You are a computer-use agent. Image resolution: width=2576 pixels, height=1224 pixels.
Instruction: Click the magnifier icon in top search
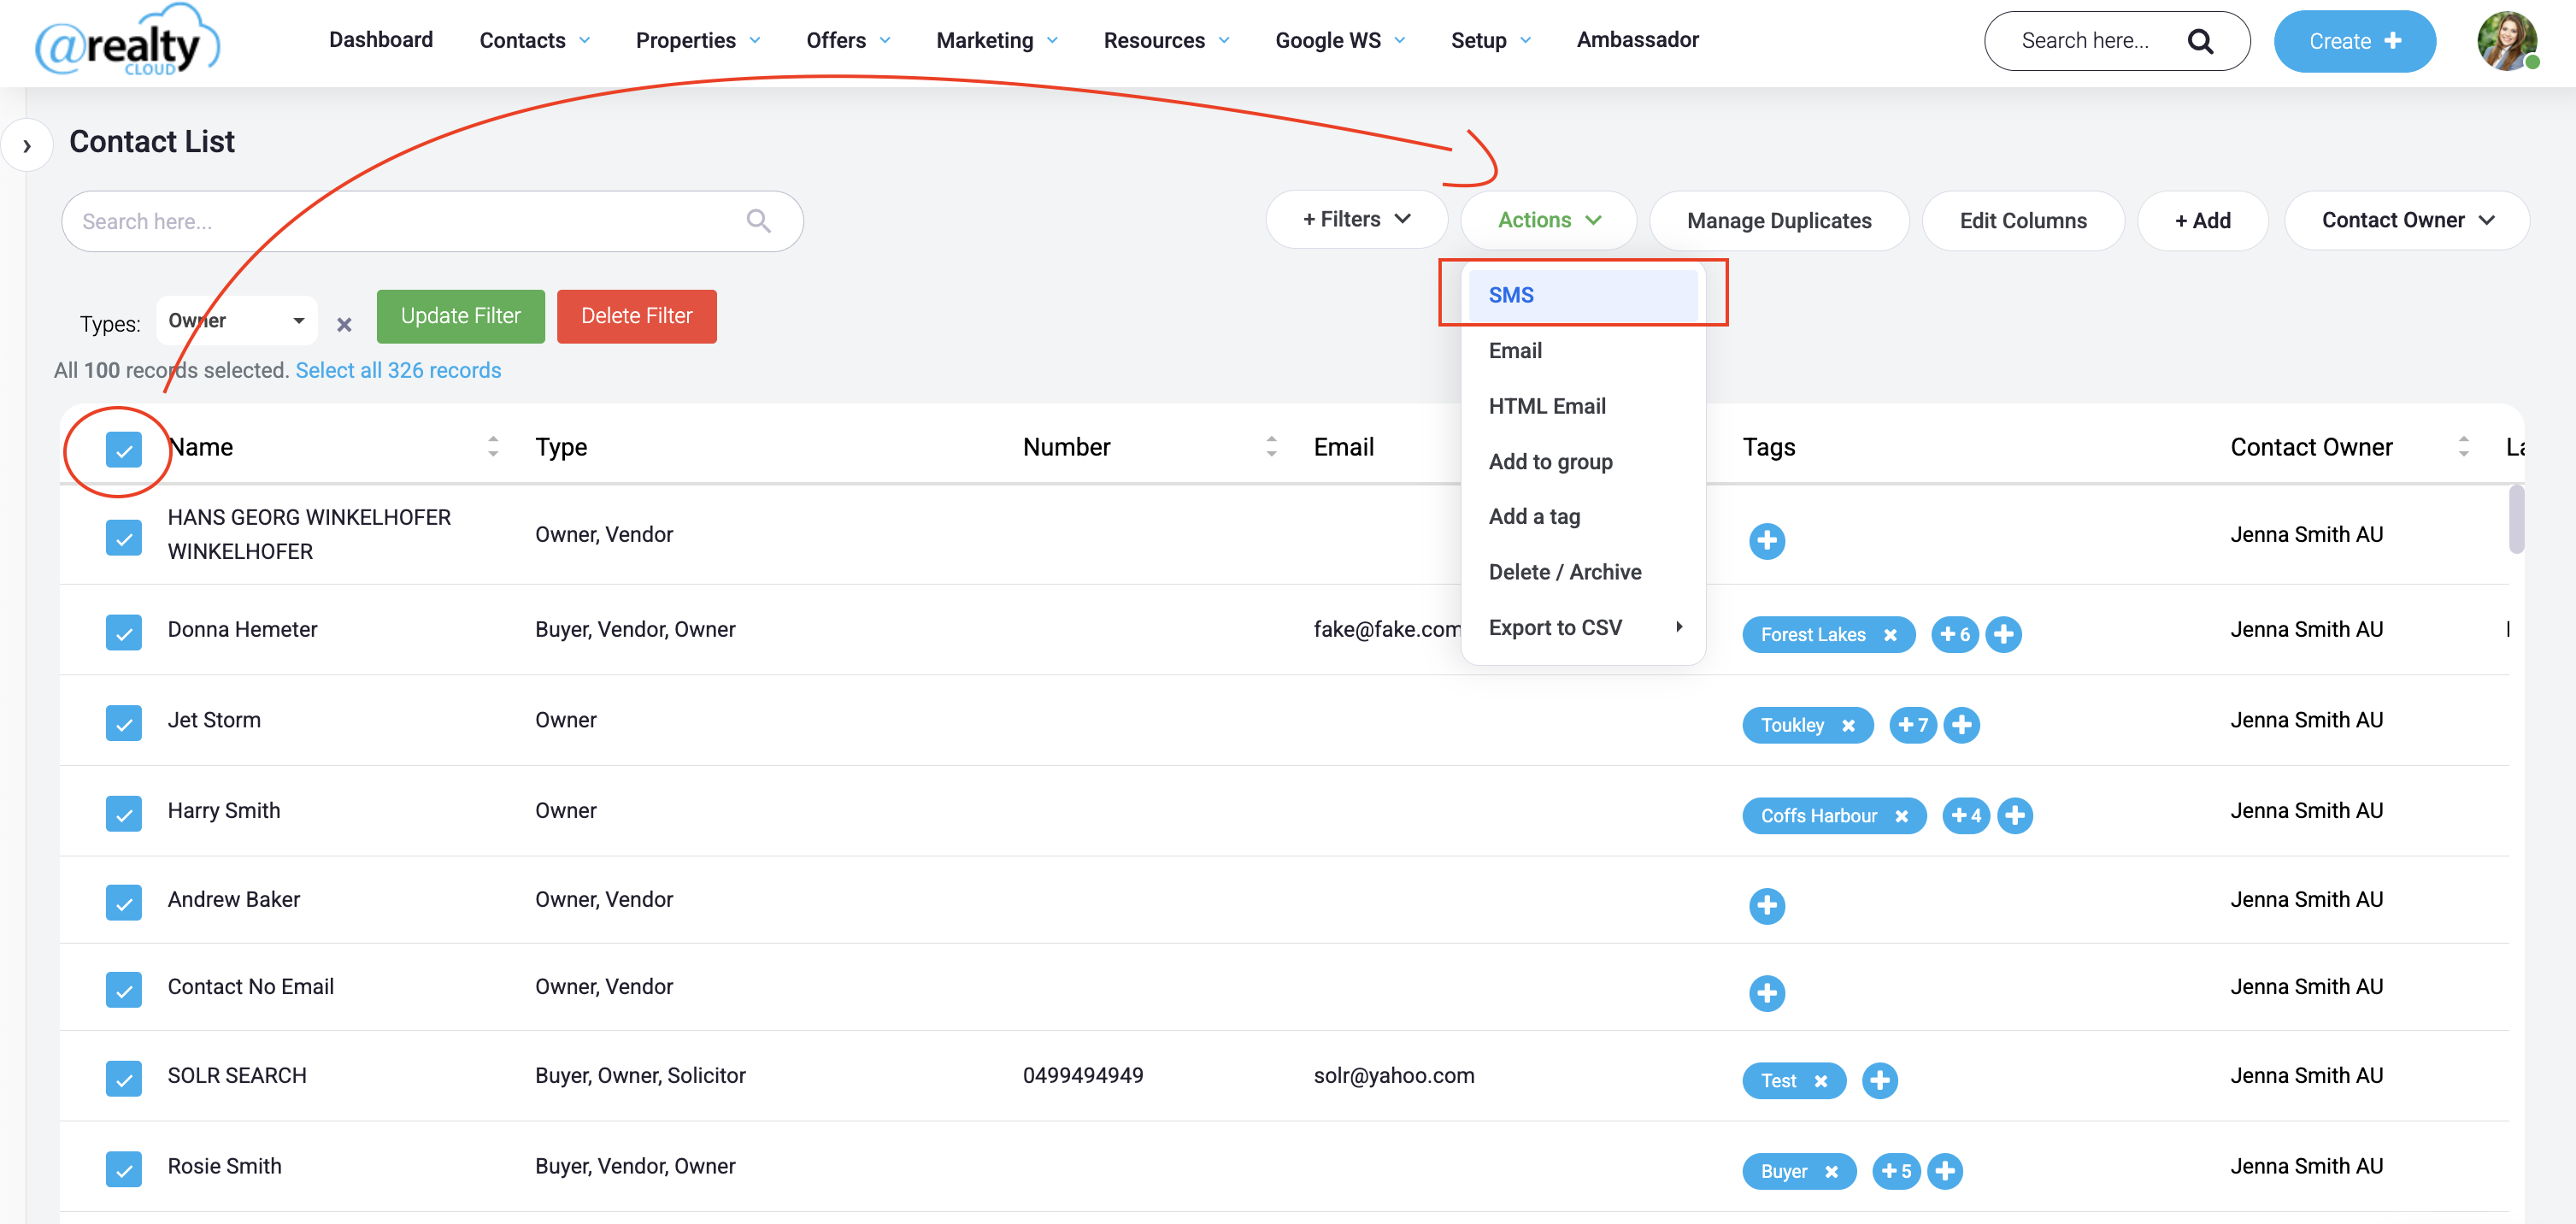pyautogui.click(x=2199, y=41)
